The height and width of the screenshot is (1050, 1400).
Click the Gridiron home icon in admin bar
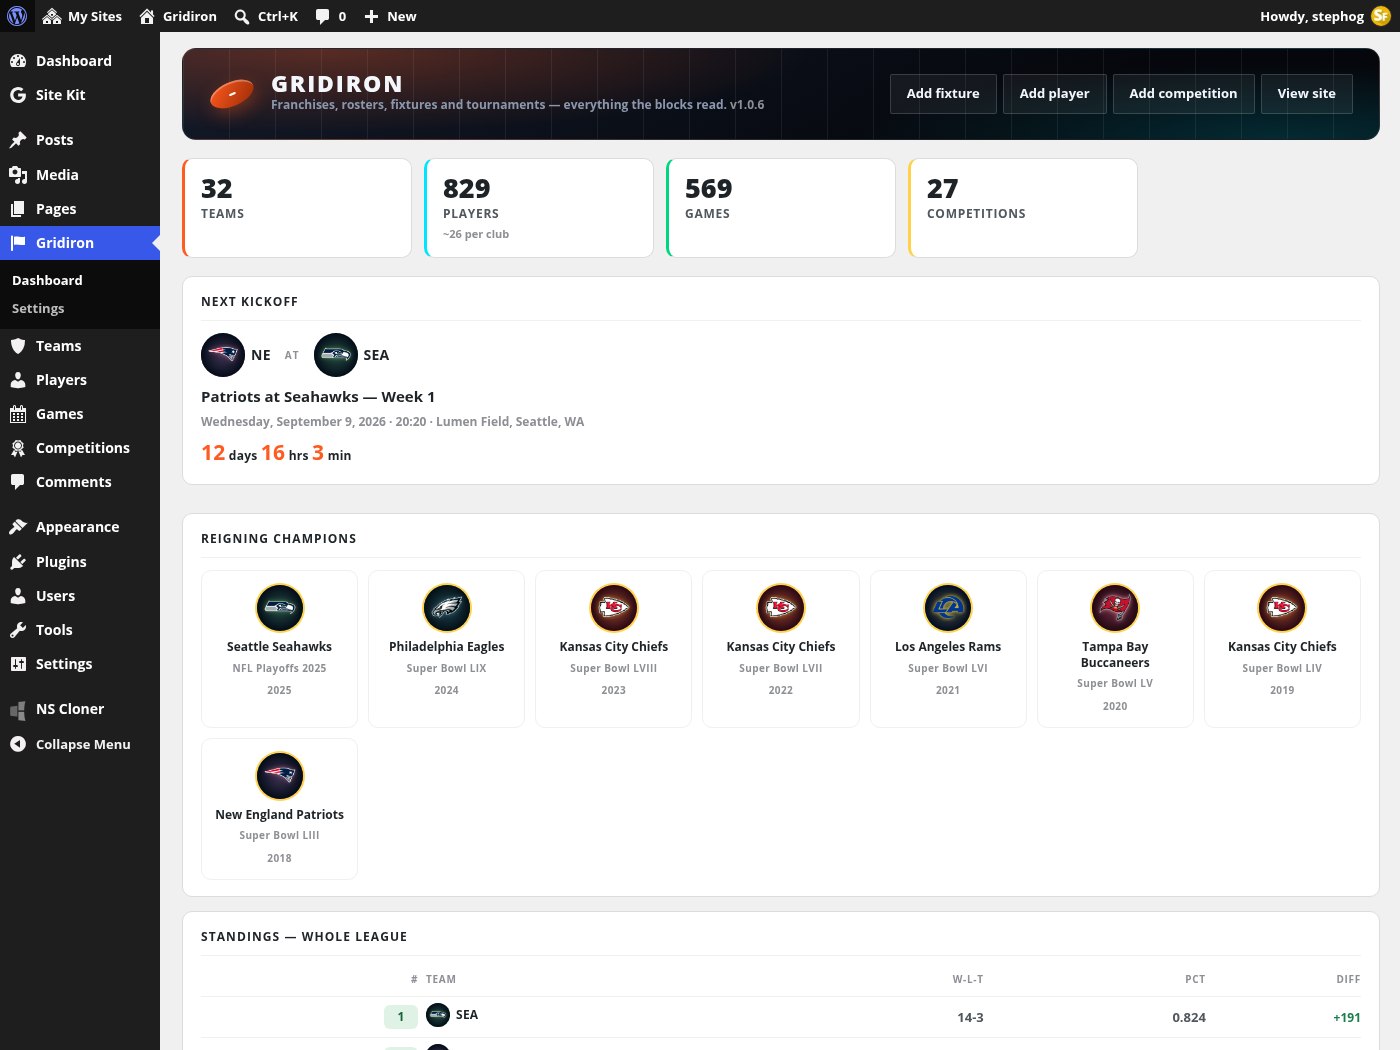click(147, 16)
